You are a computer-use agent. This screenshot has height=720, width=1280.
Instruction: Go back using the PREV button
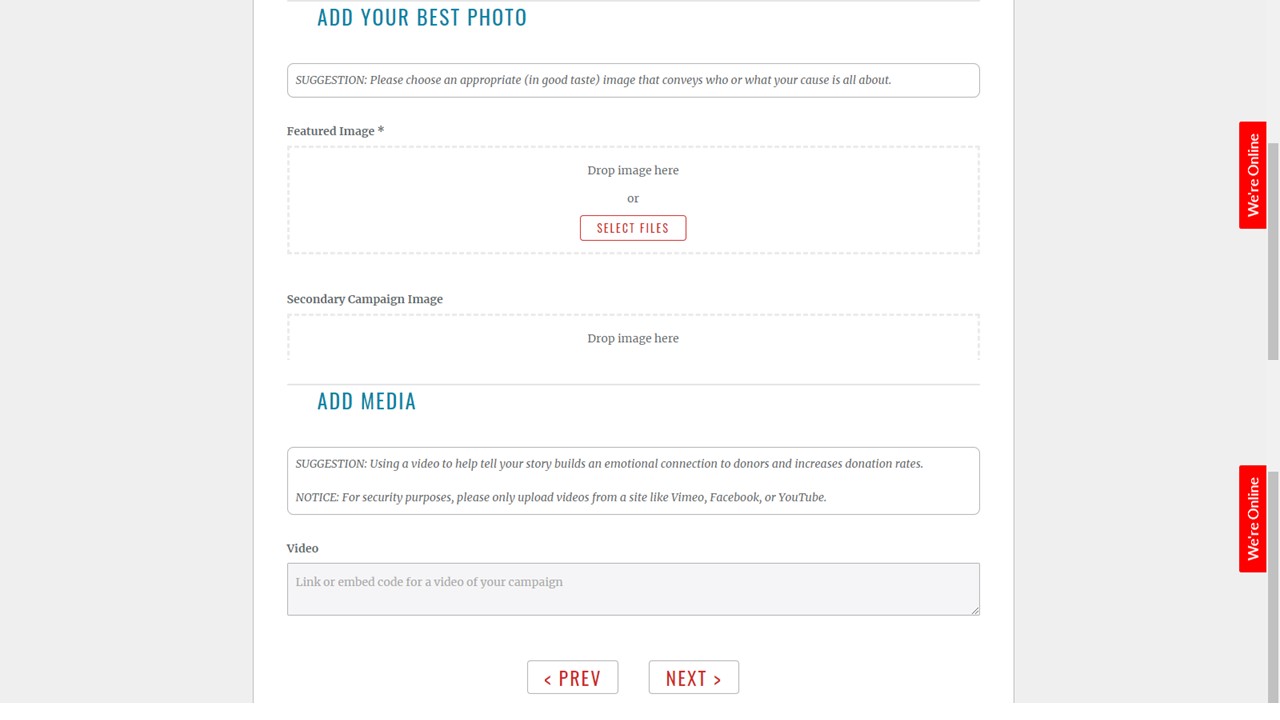572,678
